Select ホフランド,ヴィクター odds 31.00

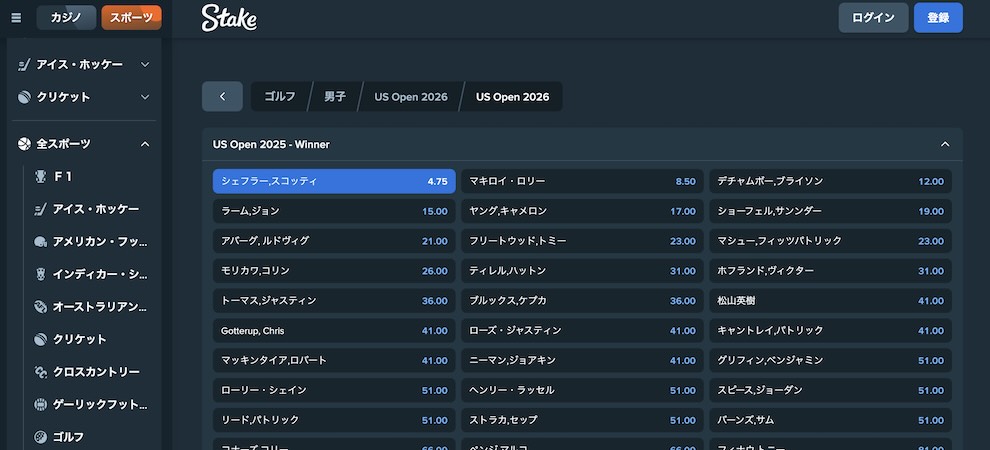pyautogui.click(x=830, y=271)
